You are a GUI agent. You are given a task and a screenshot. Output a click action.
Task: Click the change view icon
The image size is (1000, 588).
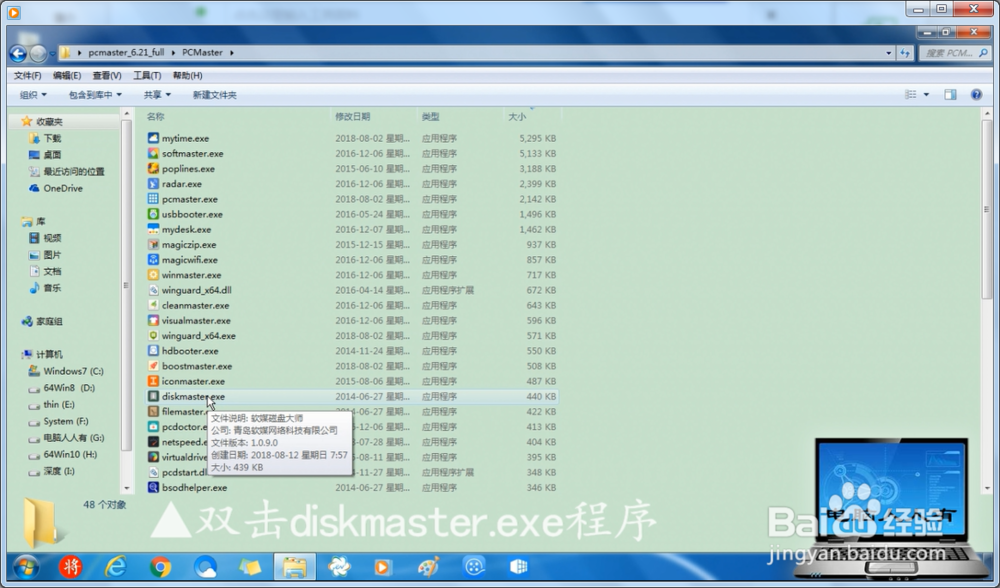point(911,94)
